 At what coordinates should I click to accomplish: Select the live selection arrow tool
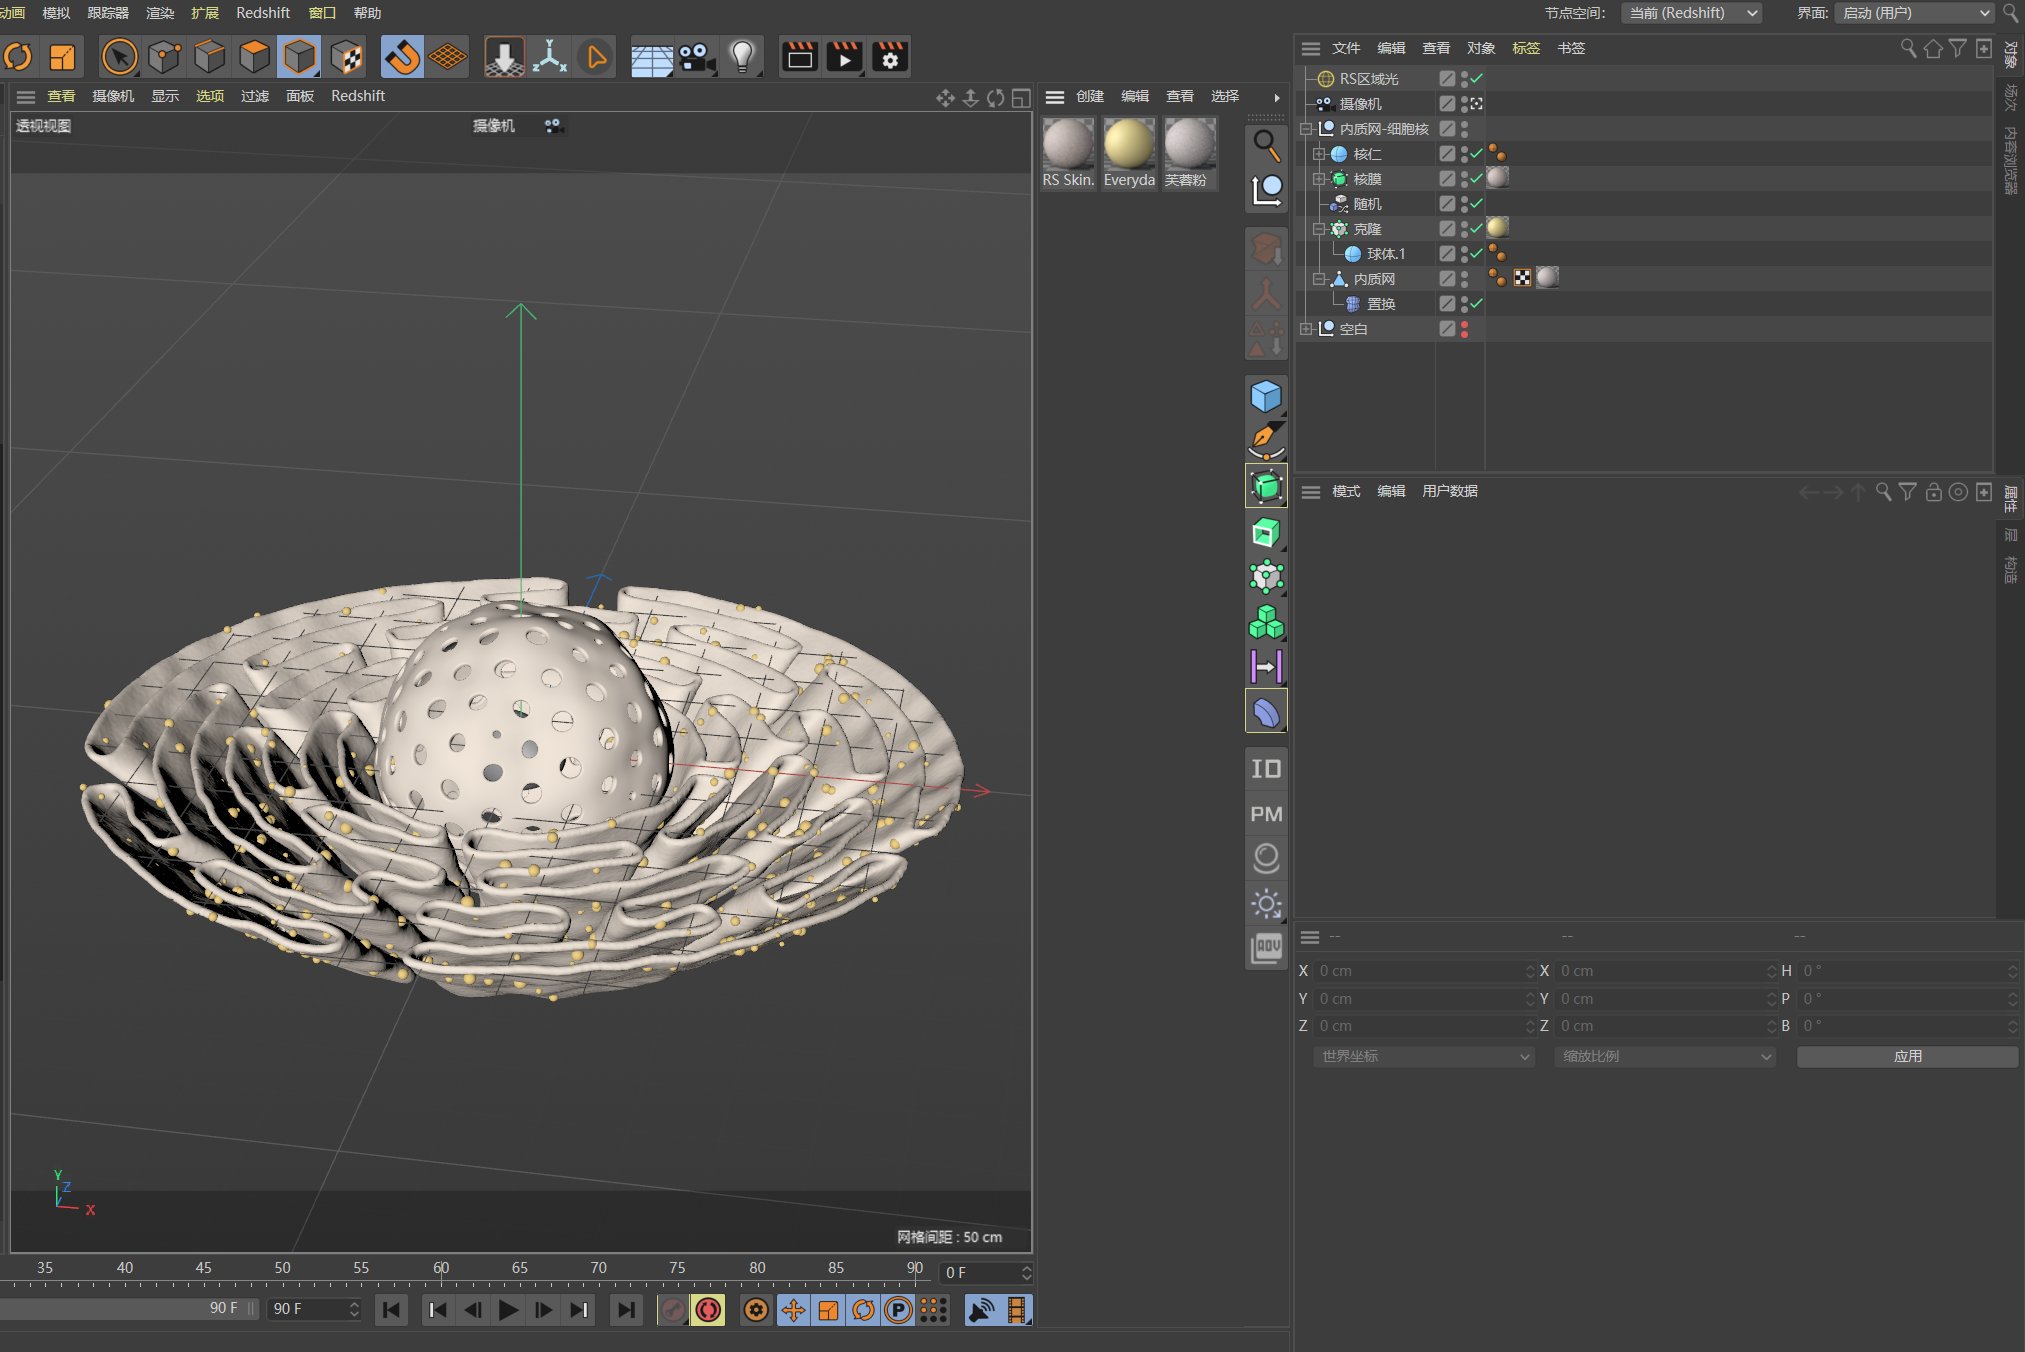(x=120, y=57)
